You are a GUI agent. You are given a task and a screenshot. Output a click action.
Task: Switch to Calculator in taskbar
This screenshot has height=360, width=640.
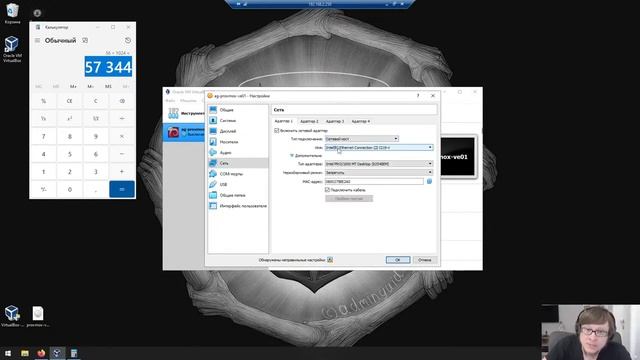[x=74, y=353]
